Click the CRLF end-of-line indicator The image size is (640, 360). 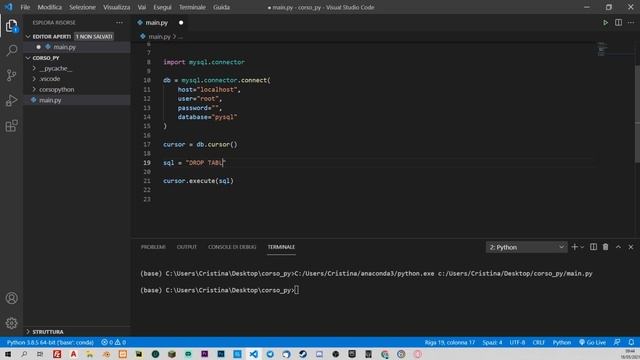coord(539,342)
